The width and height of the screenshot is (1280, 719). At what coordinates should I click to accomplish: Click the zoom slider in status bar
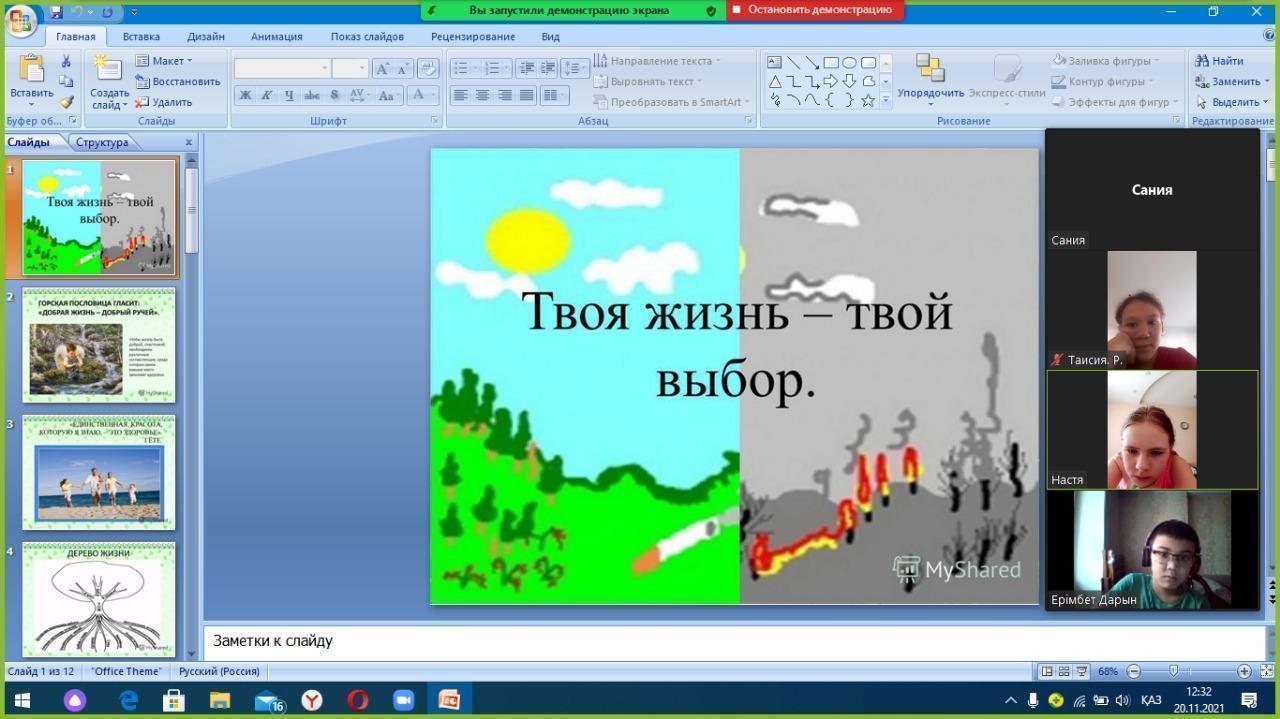coord(1173,671)
